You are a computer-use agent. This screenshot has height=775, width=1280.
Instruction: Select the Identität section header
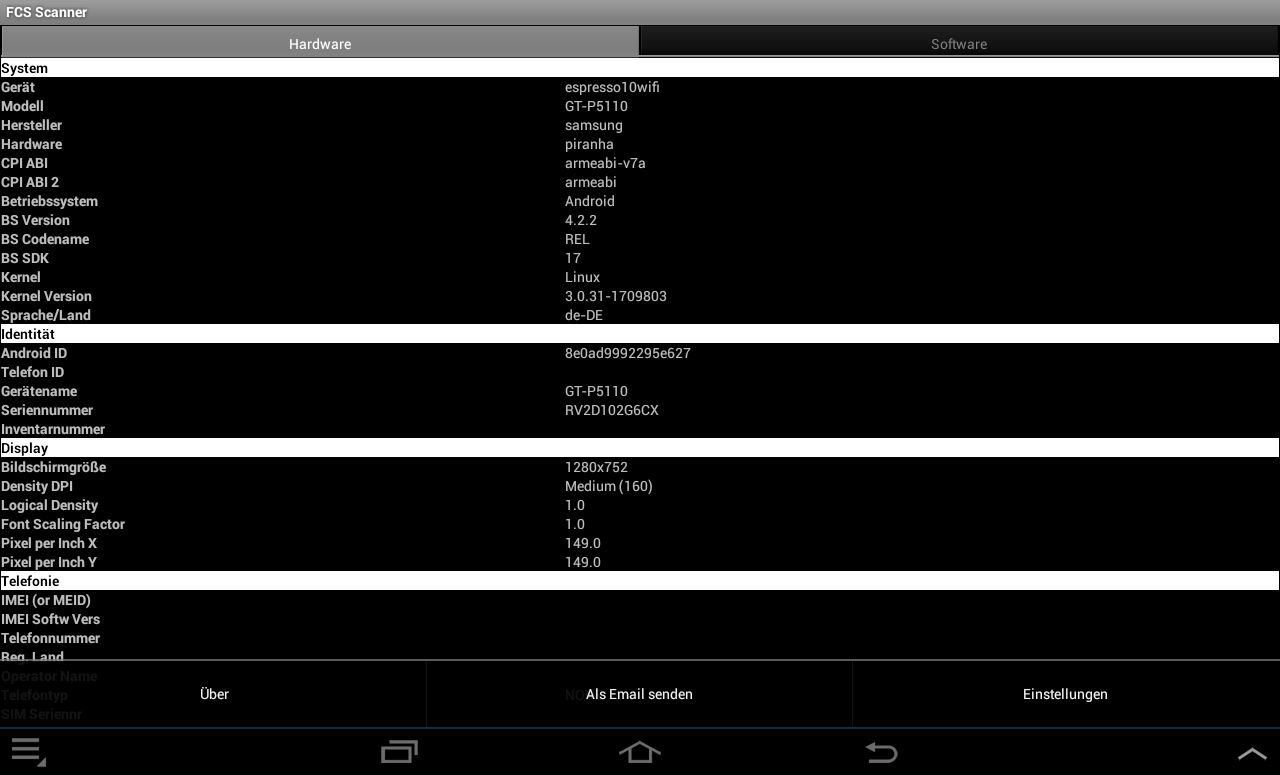pyautogui.click(x=640, y=334)
